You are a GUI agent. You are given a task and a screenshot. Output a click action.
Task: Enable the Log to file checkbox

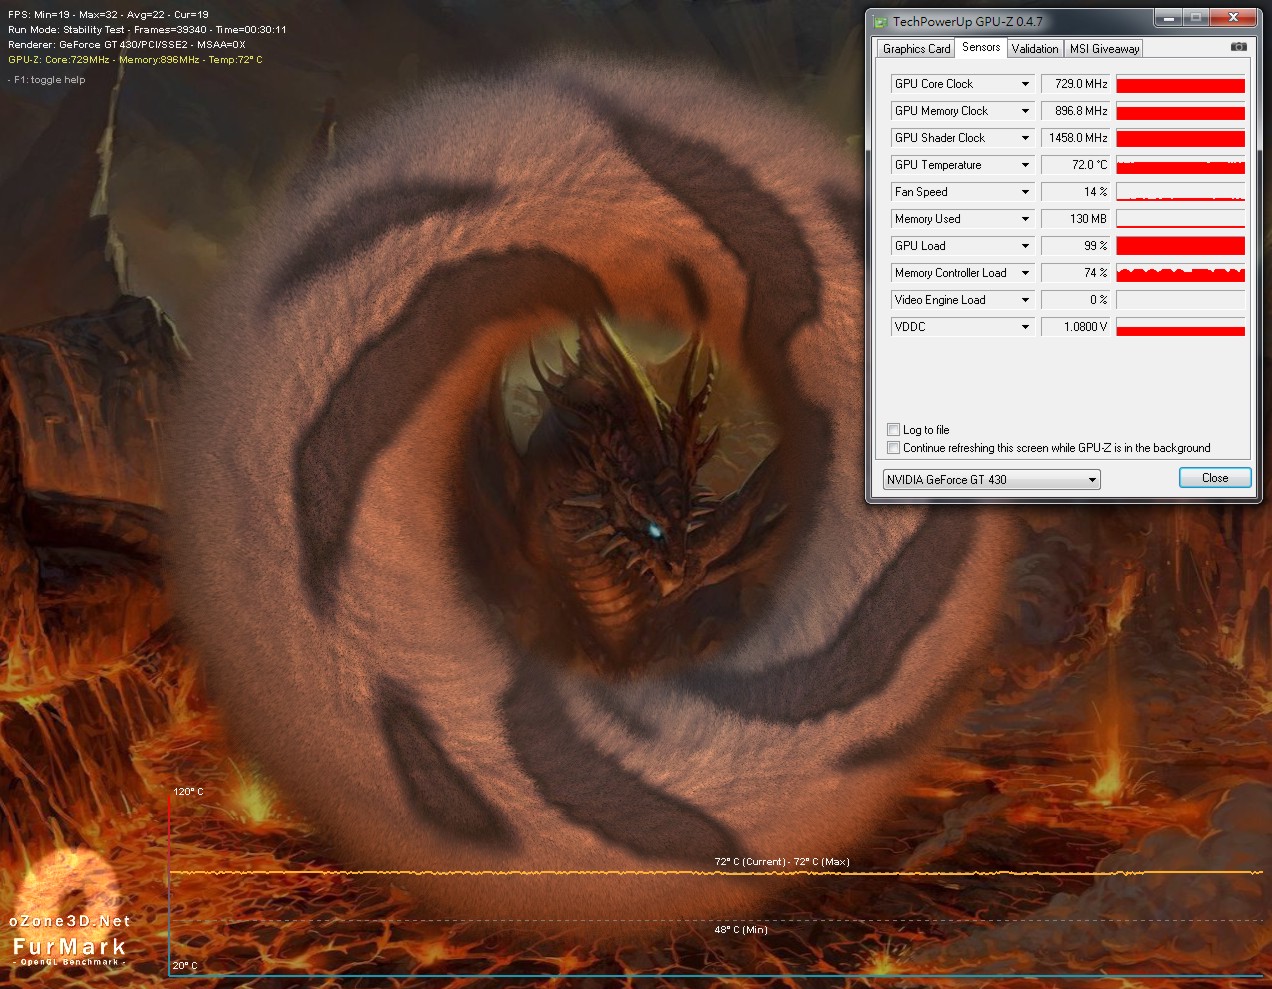893,430
